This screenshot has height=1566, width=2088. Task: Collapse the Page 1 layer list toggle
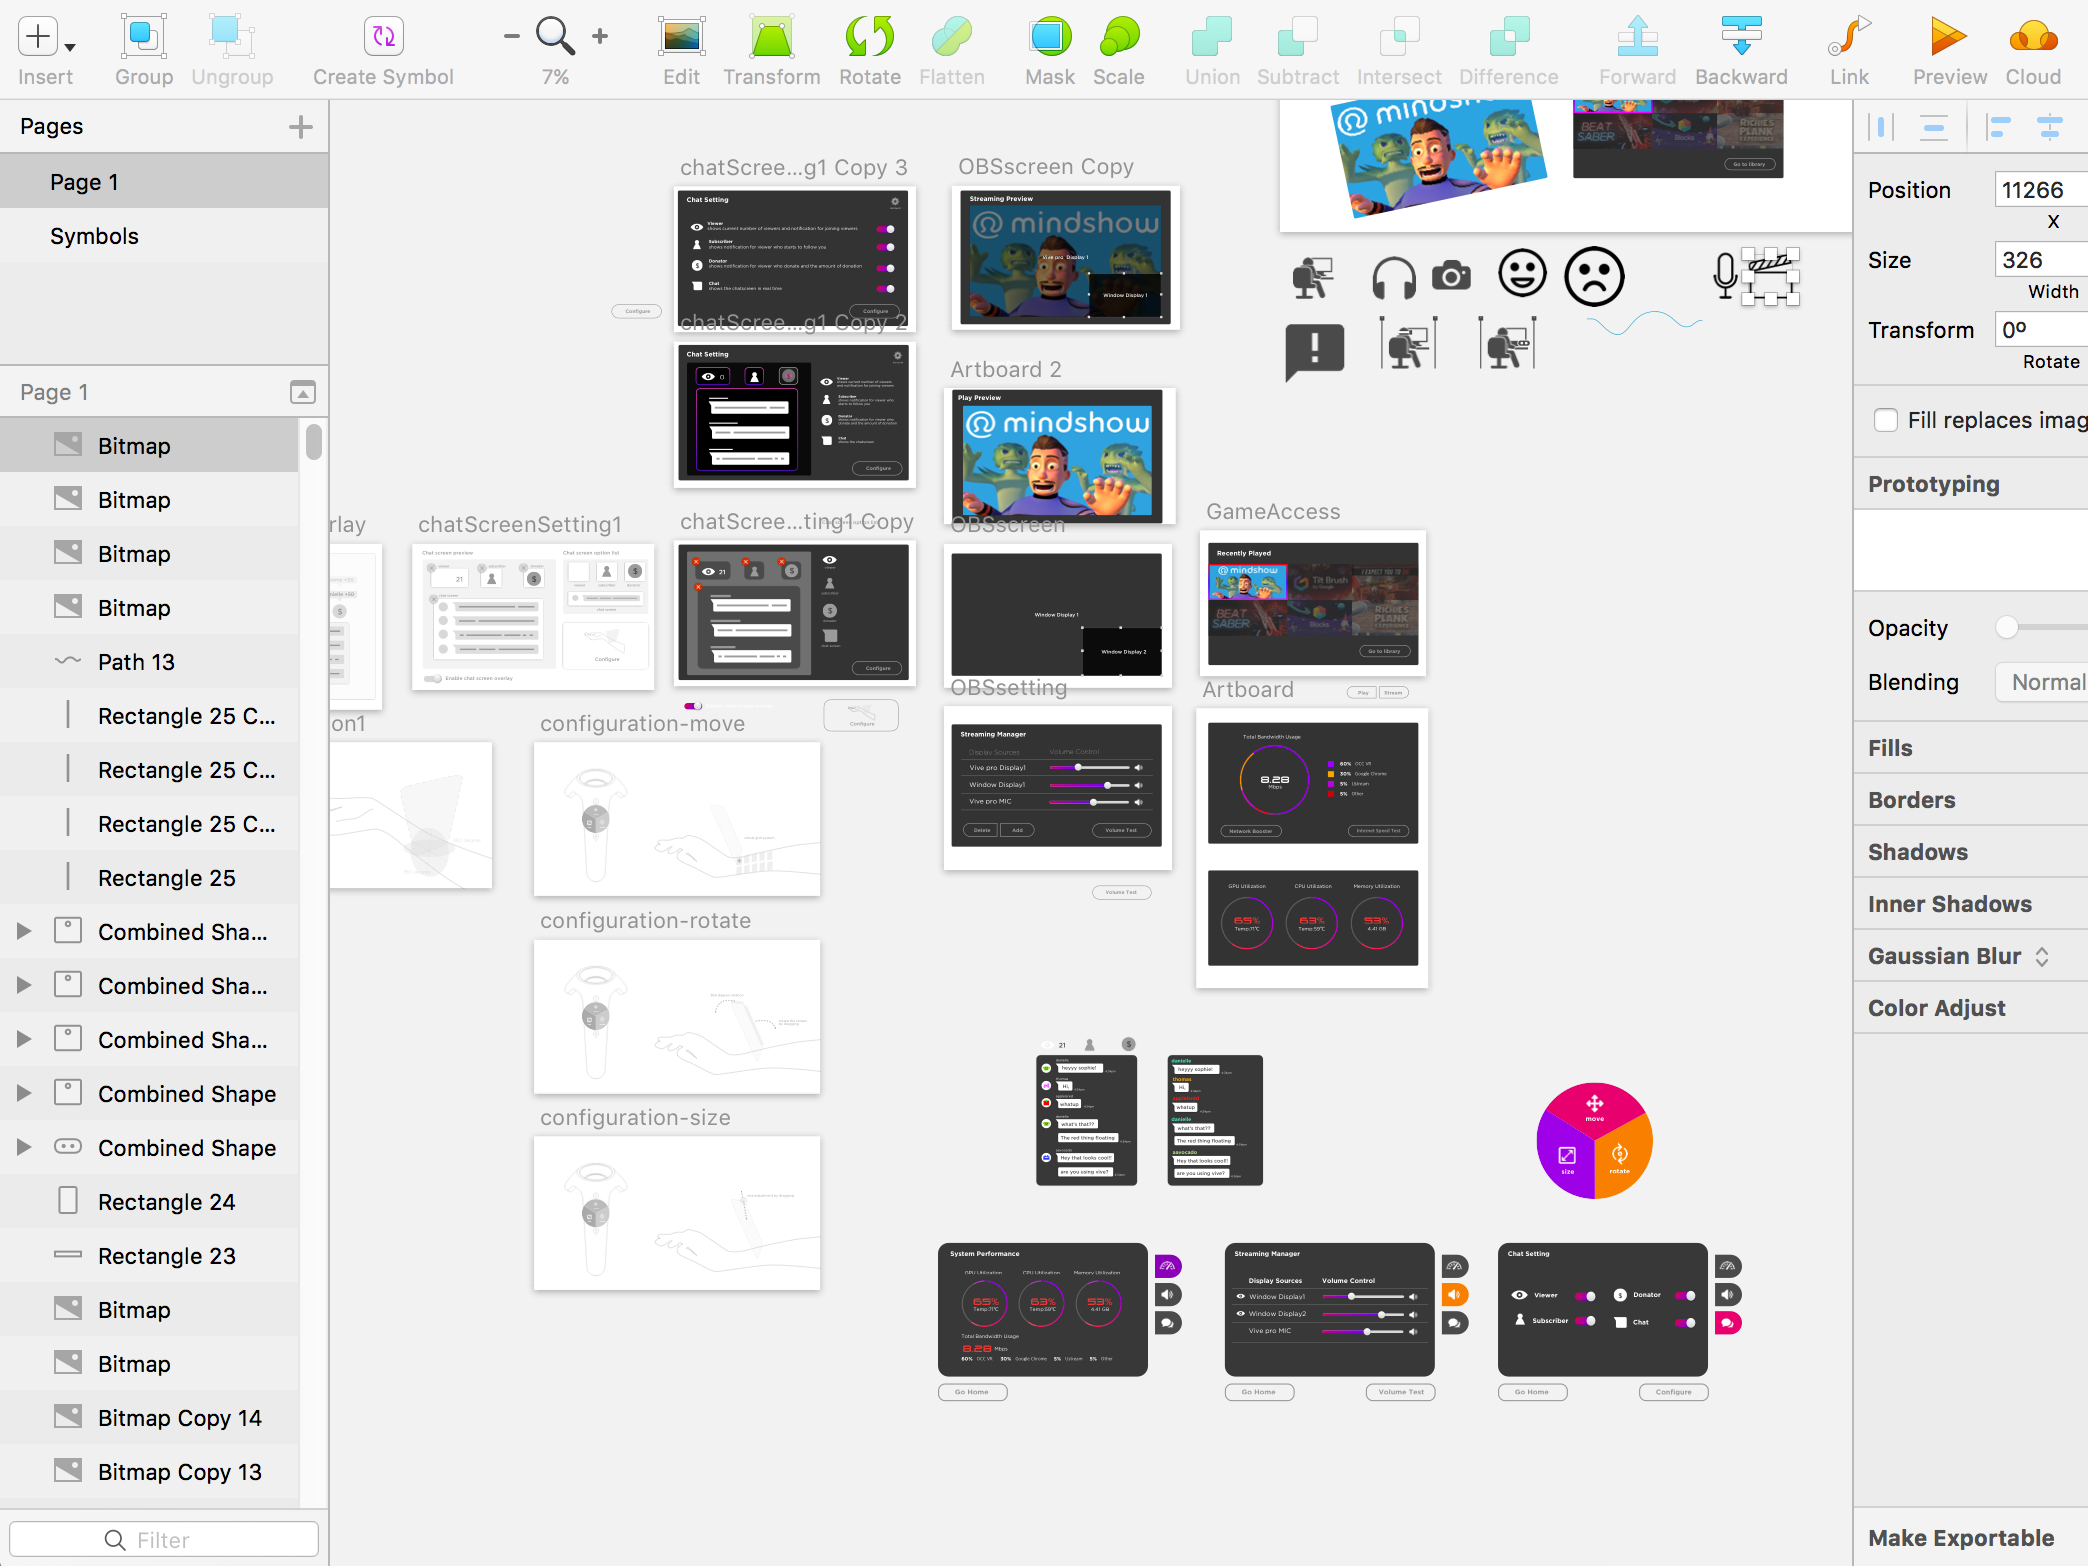tap(302, 392)
